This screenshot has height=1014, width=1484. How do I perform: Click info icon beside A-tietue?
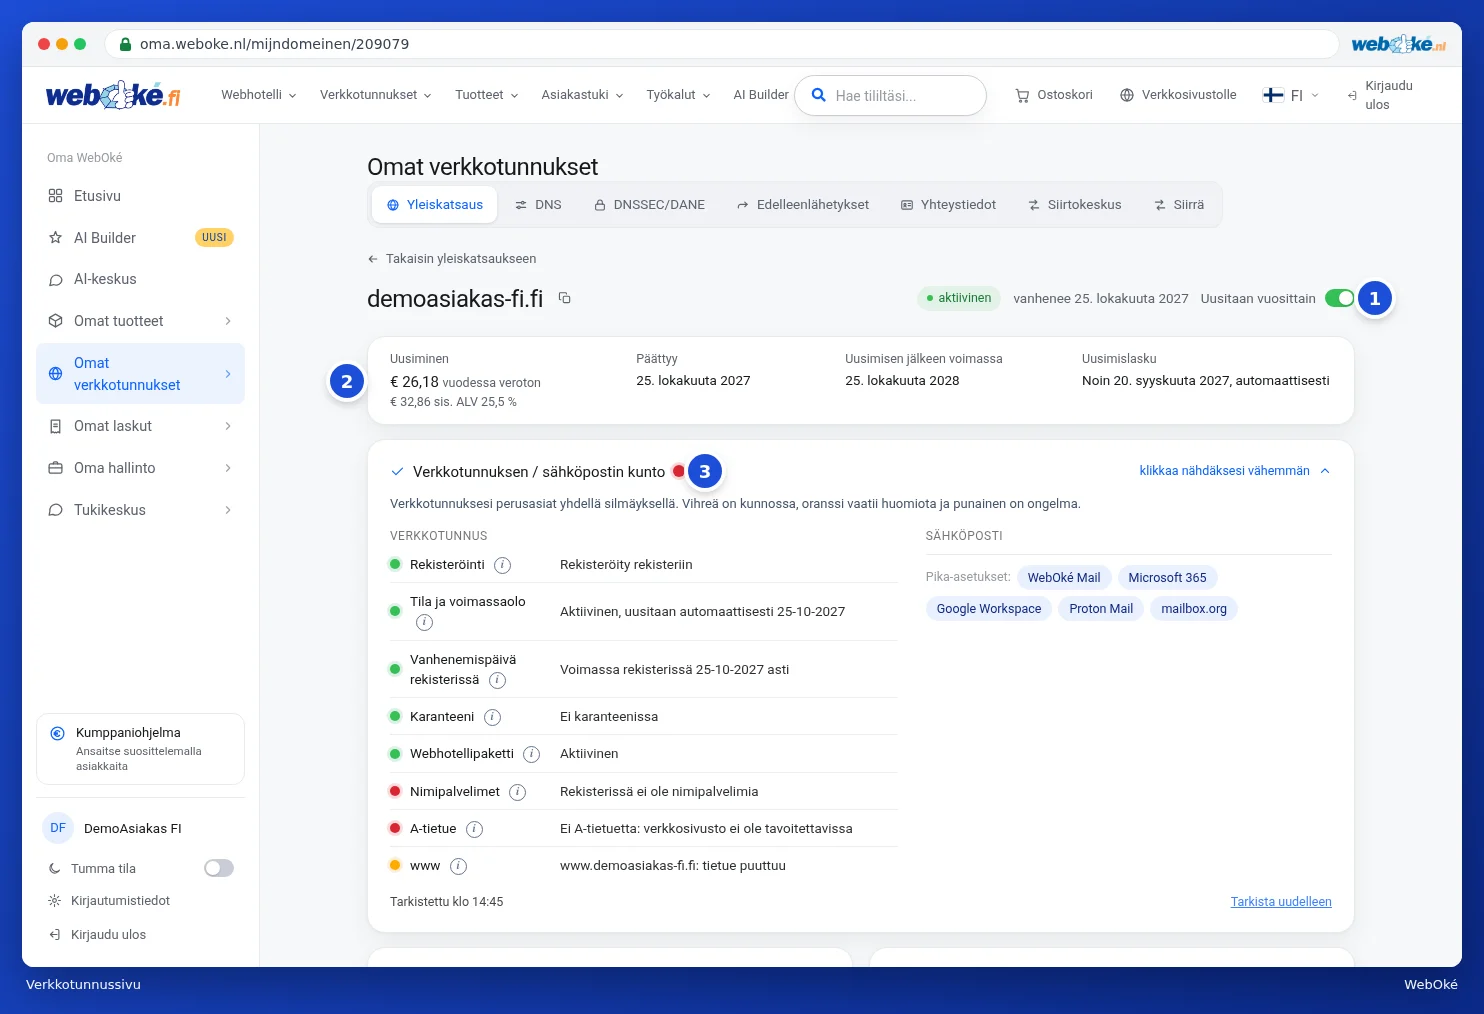(475, 829)
